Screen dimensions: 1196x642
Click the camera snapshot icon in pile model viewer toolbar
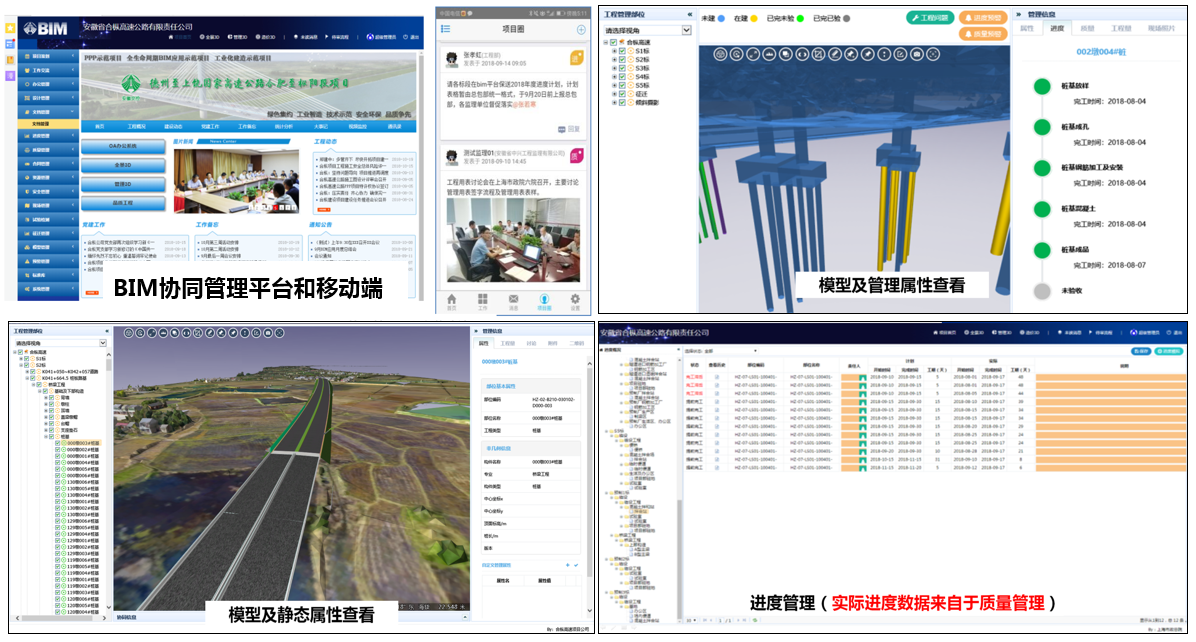click(x=917, y=54)
